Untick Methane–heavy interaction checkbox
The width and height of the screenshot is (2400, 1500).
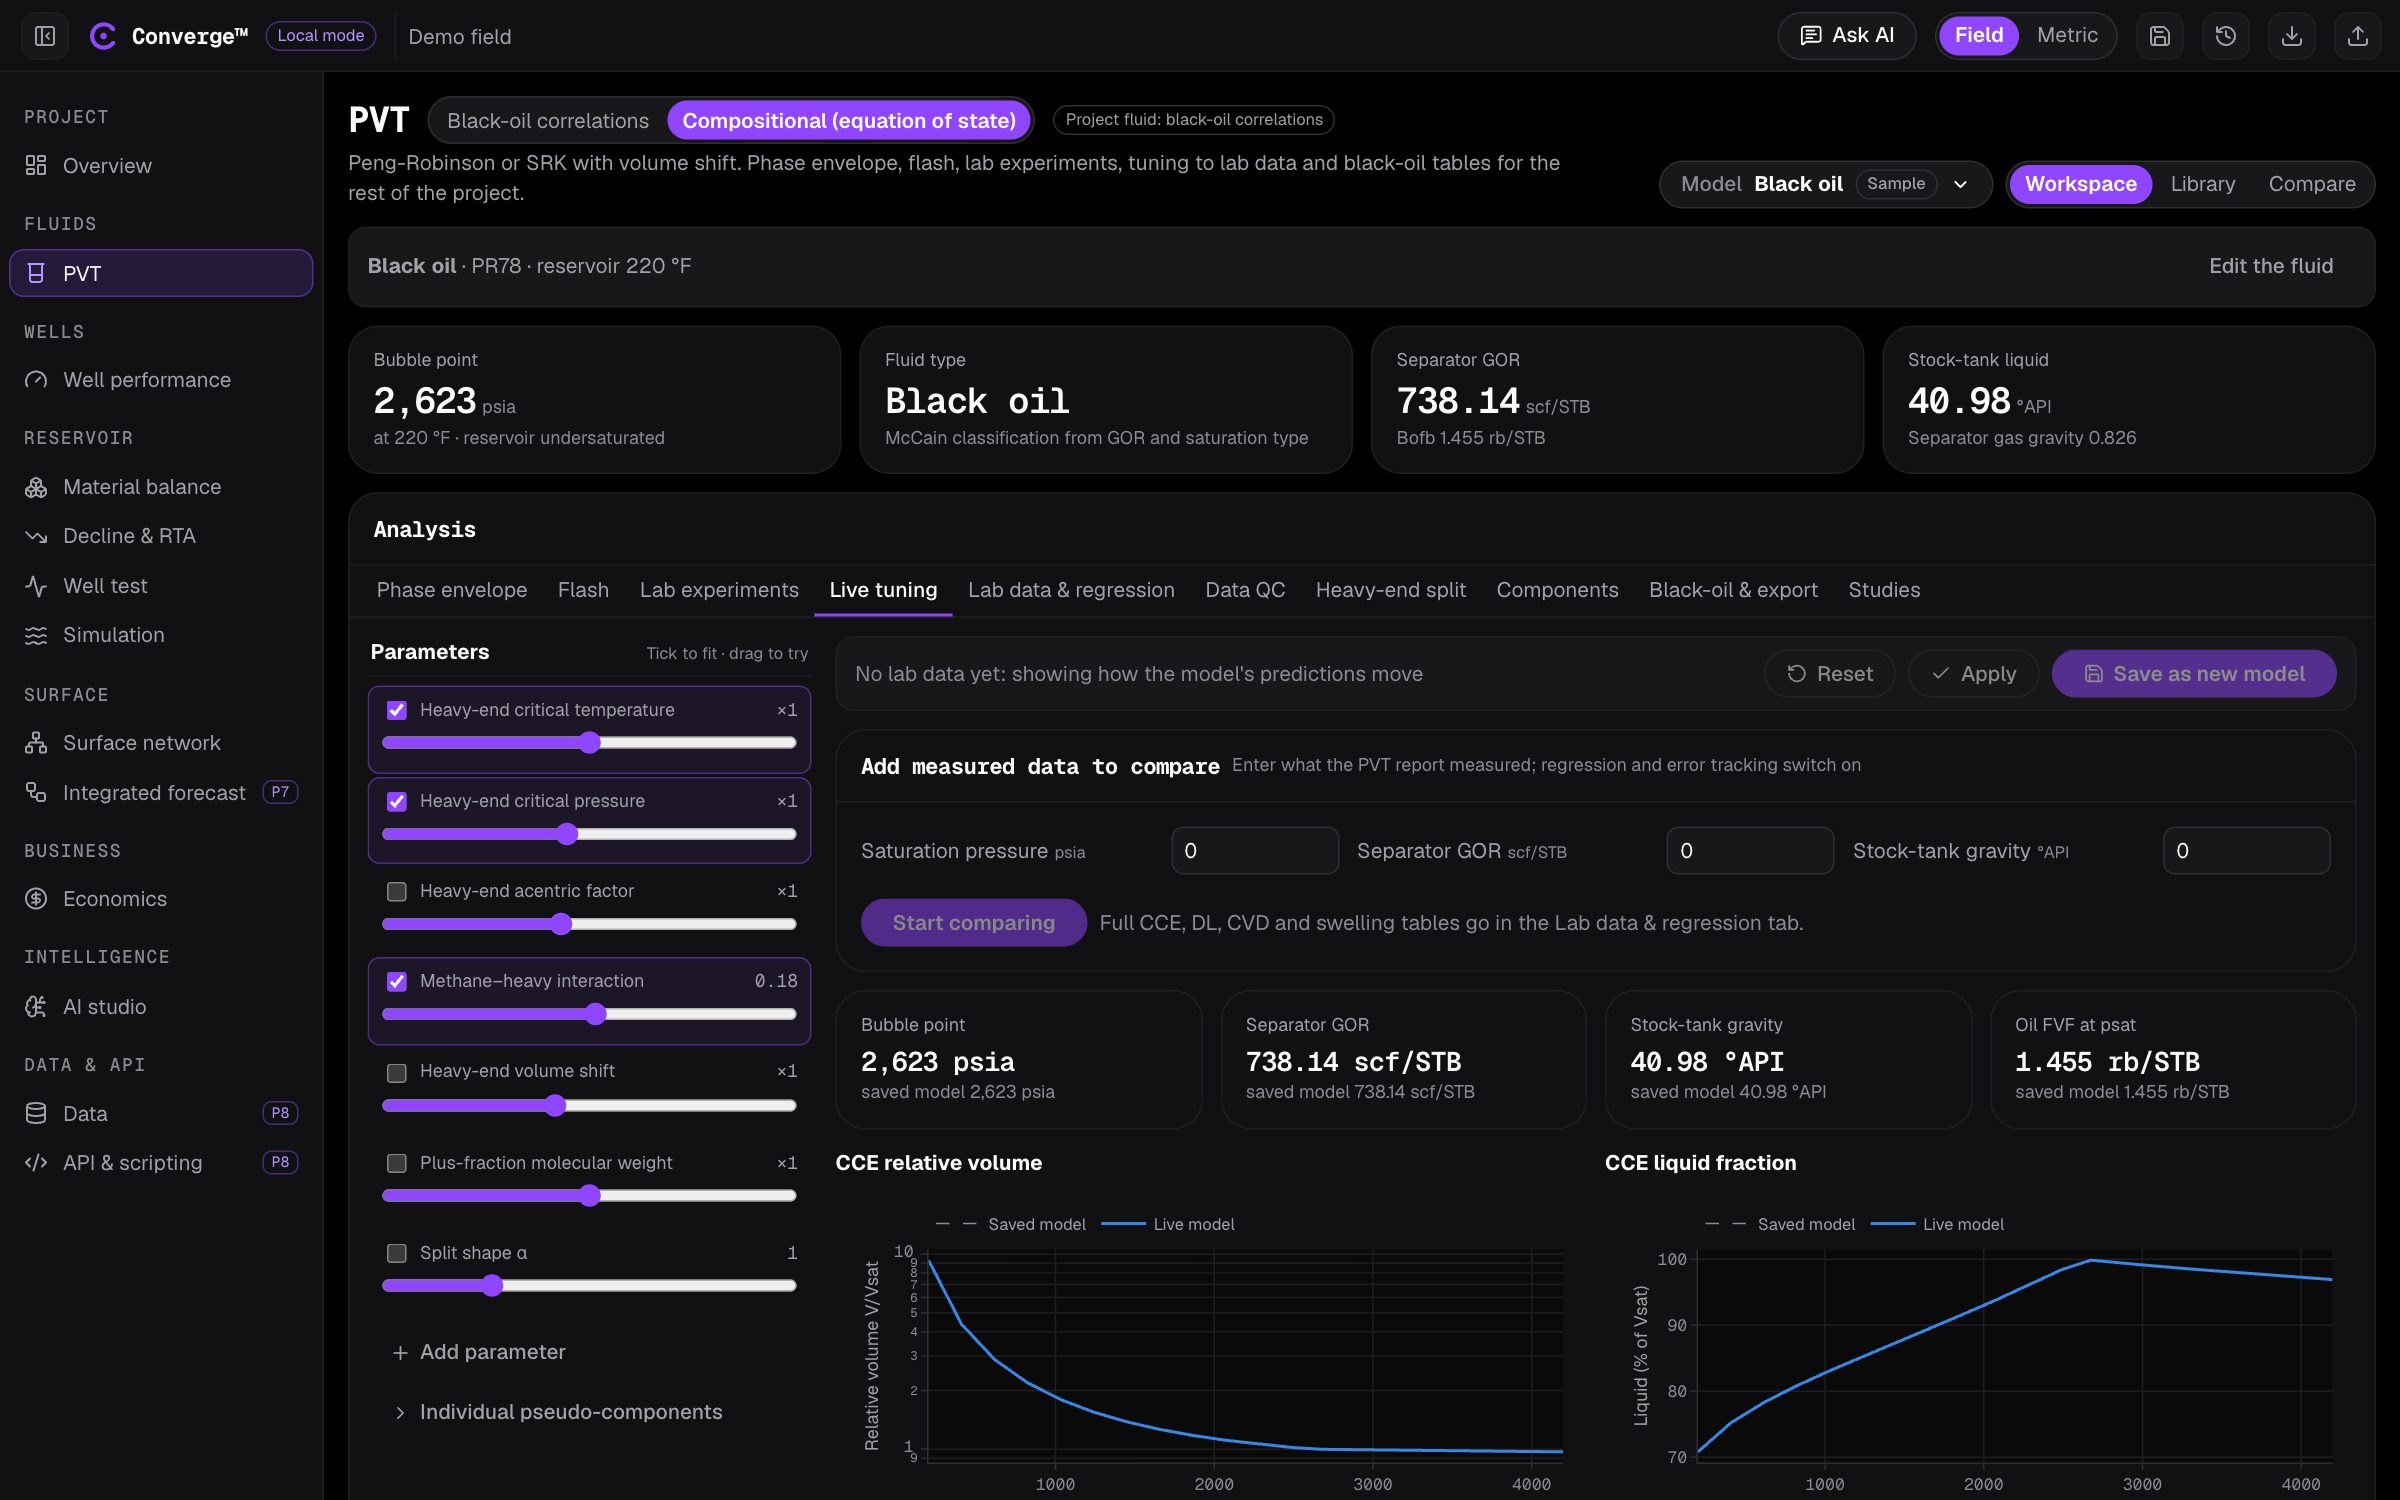pyautogui.click(x=397, y=981)
